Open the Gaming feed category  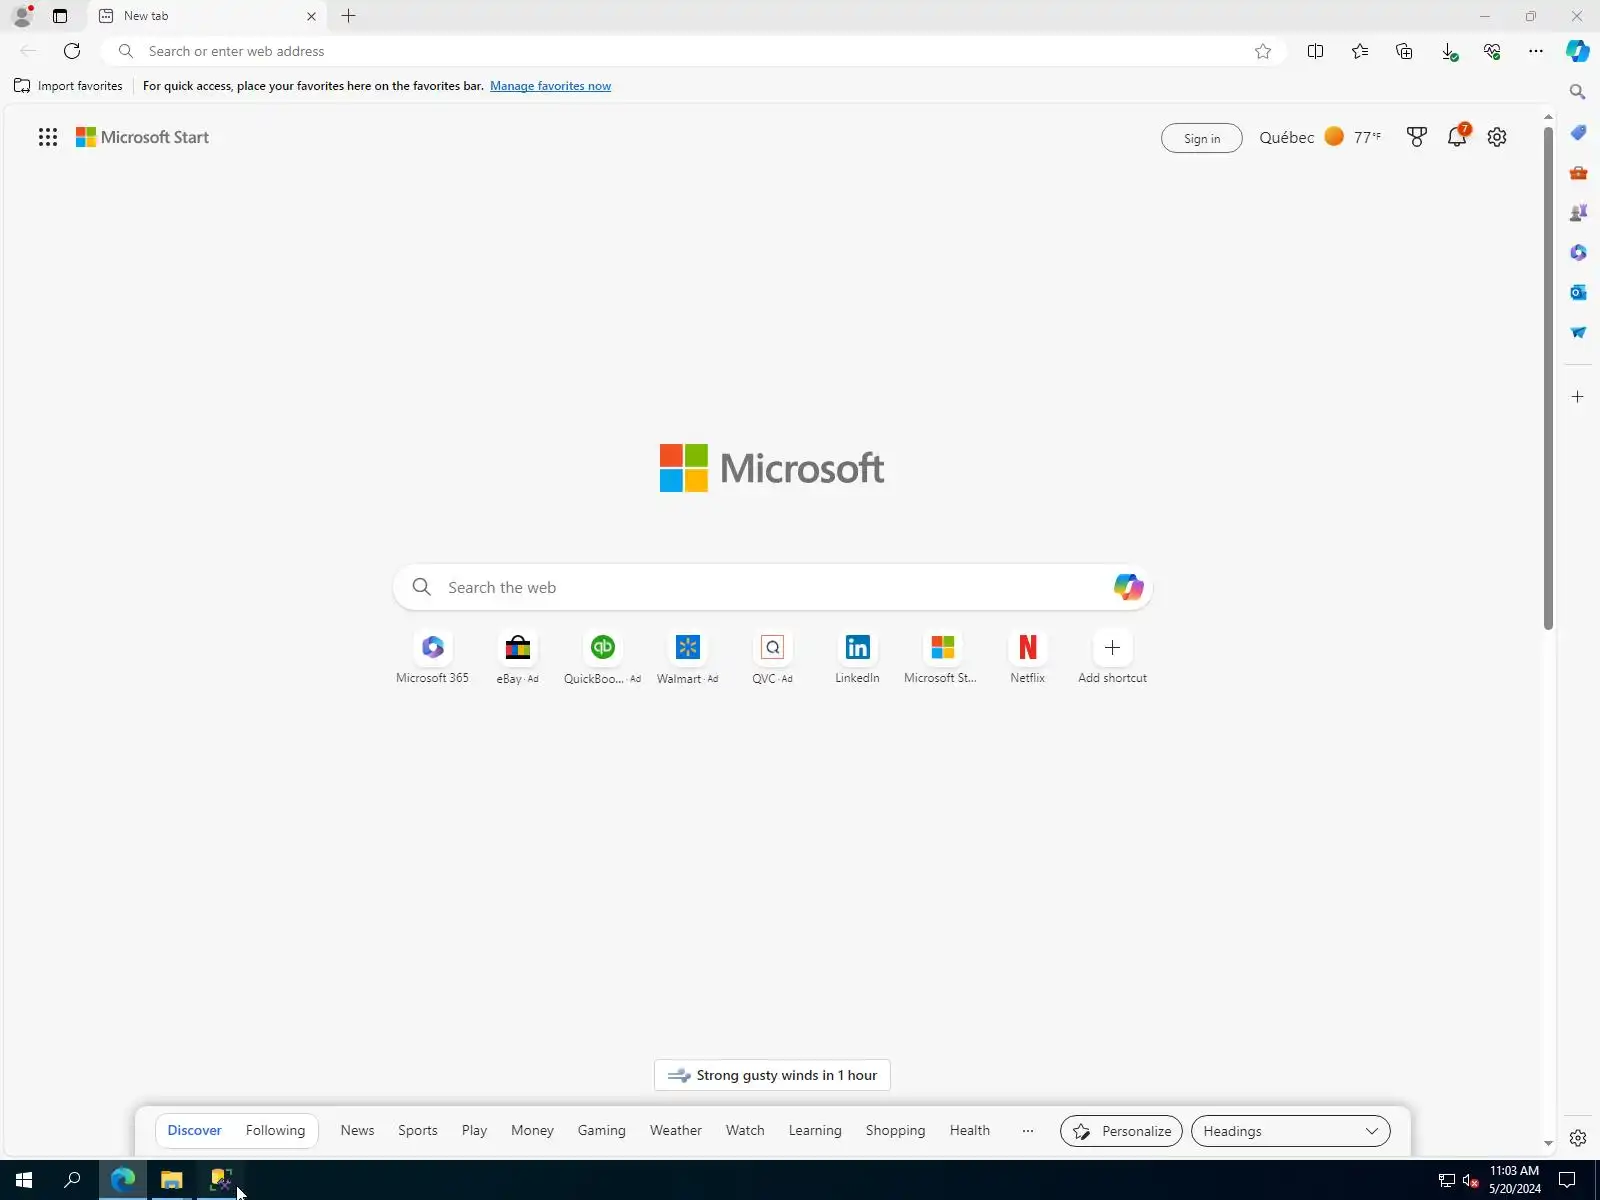pos(601,1131)
